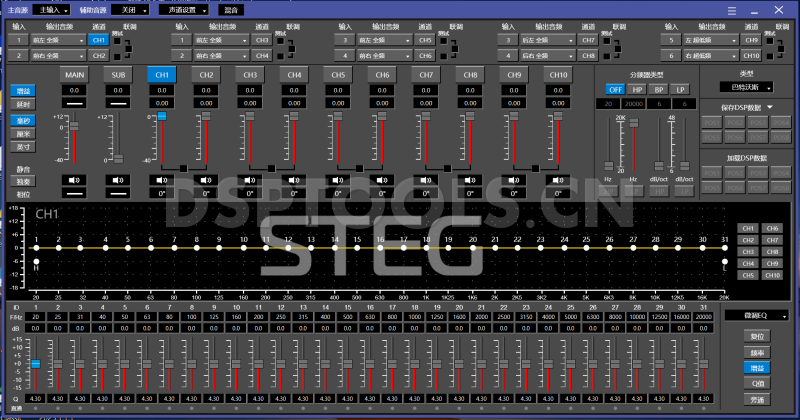Open the 主输入 main source dropdown

point(49,9)
